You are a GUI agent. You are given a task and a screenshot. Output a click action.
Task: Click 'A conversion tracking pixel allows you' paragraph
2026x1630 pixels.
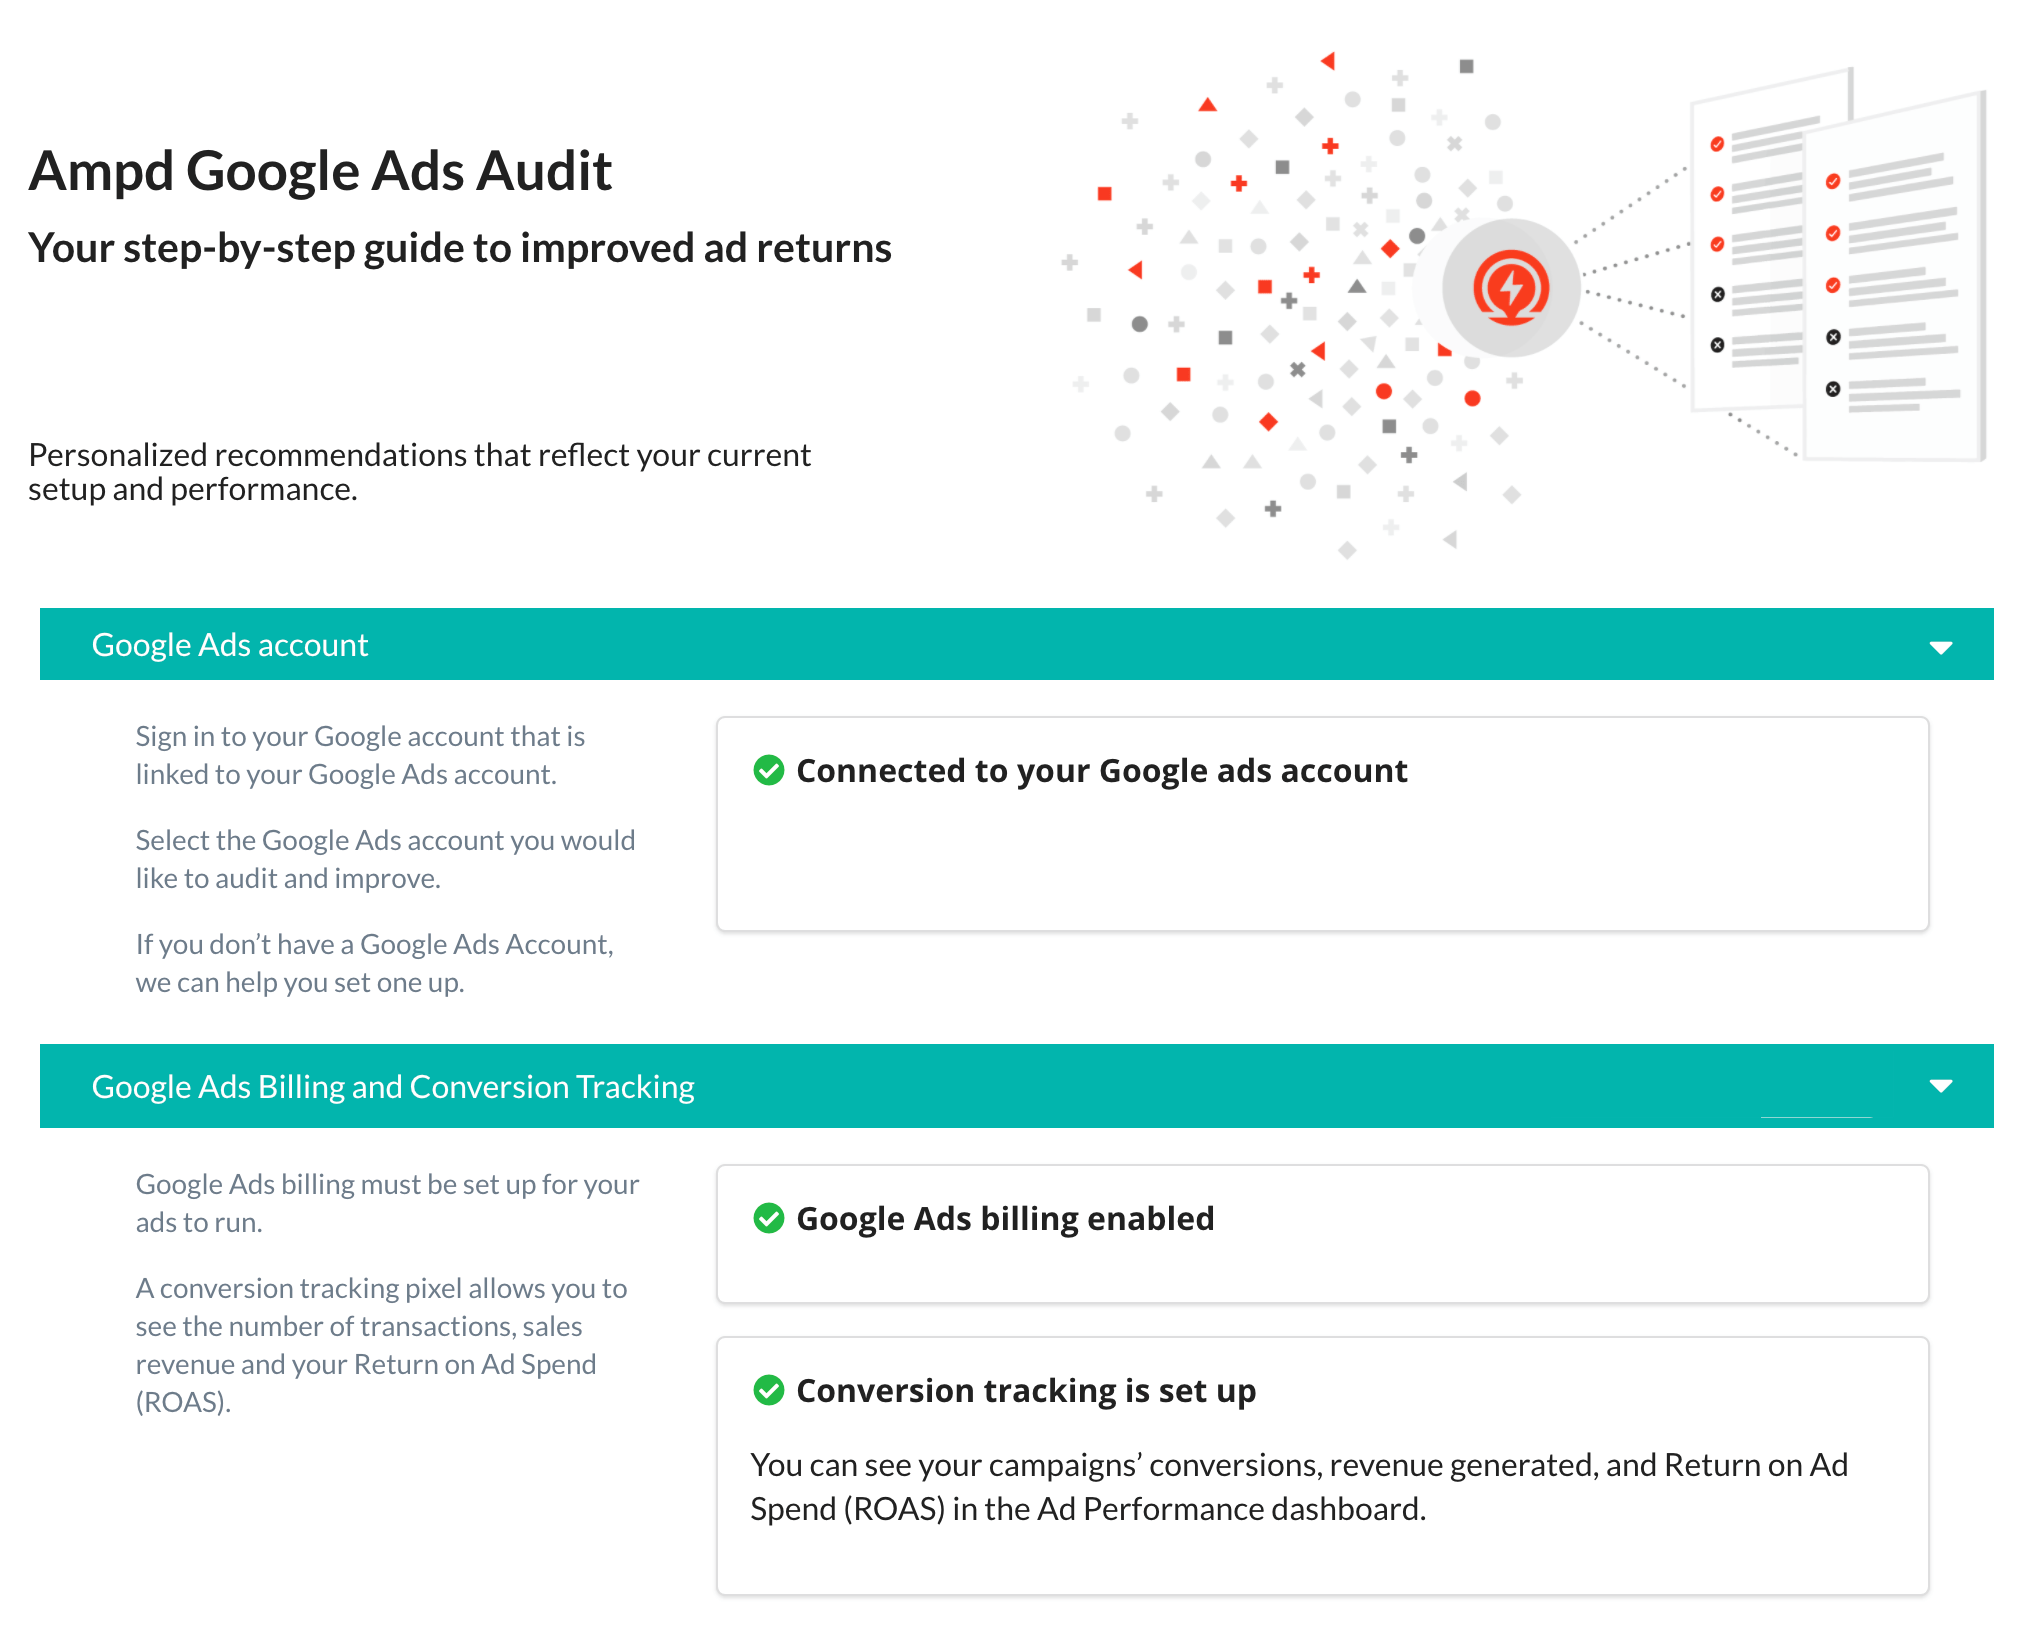tap(381, 1345)
